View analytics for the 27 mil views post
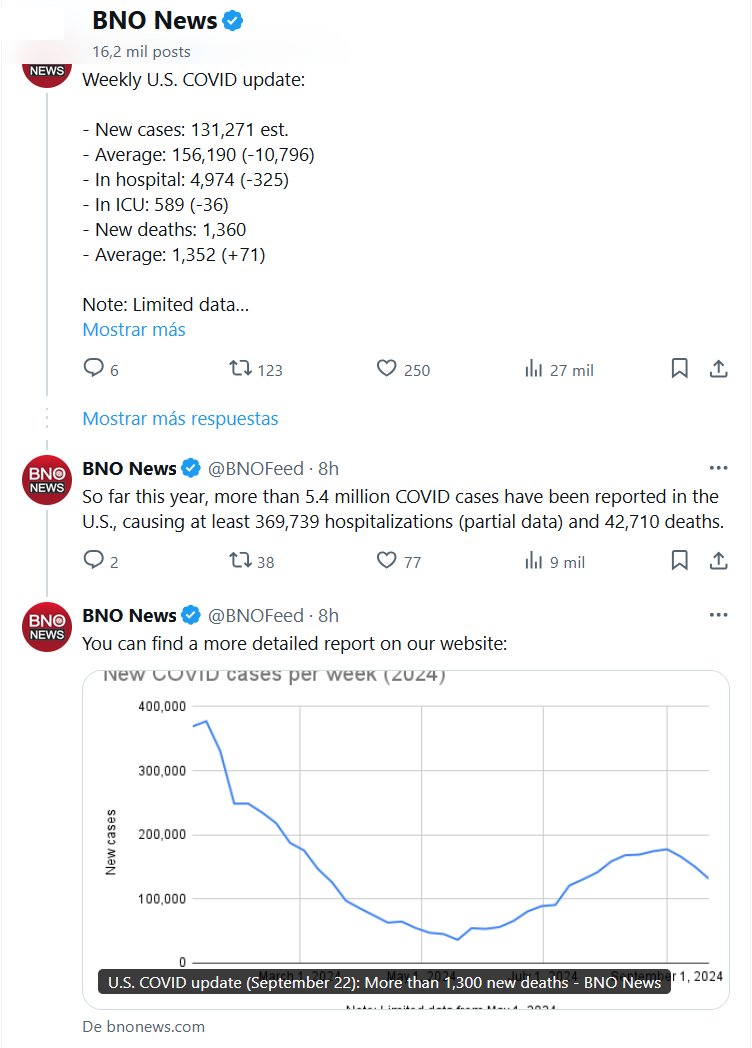This screenshot has width=752, height=1048. (534, 369)
